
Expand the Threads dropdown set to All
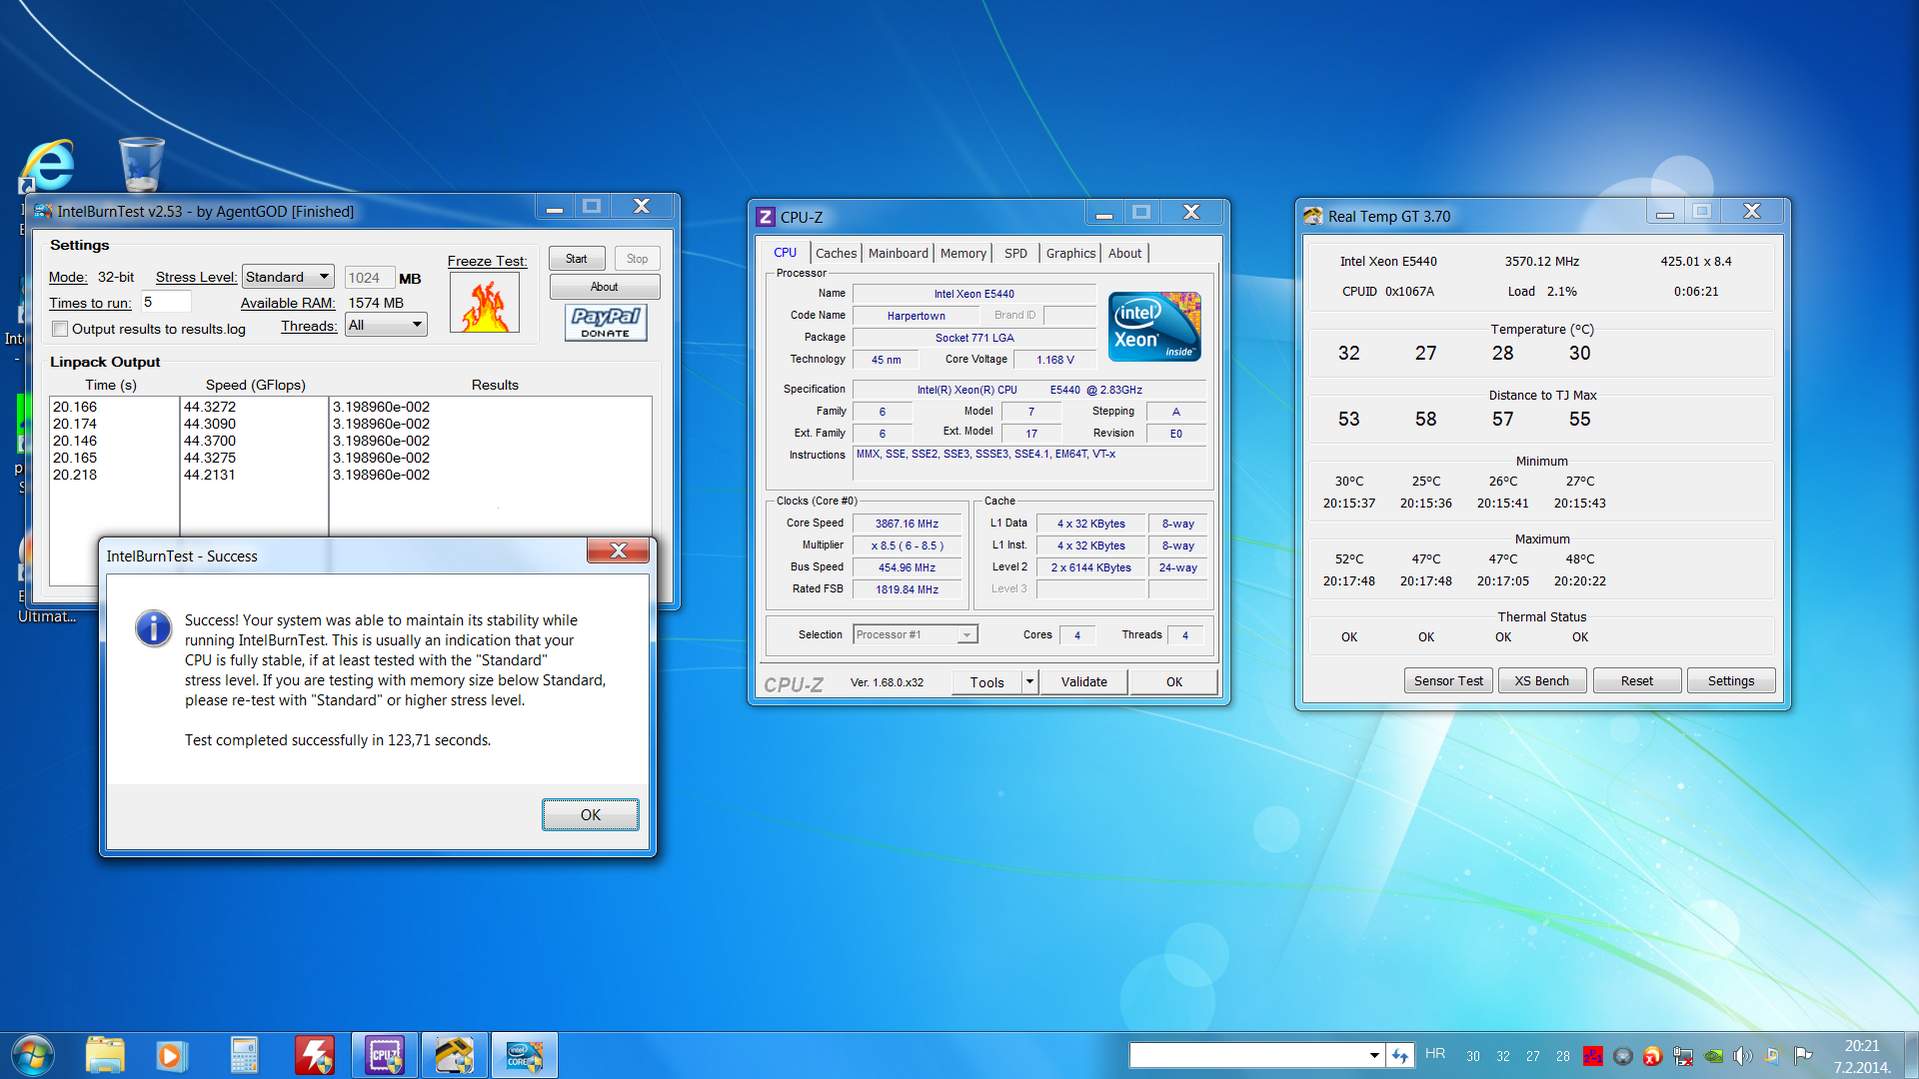tap(386, 325)
